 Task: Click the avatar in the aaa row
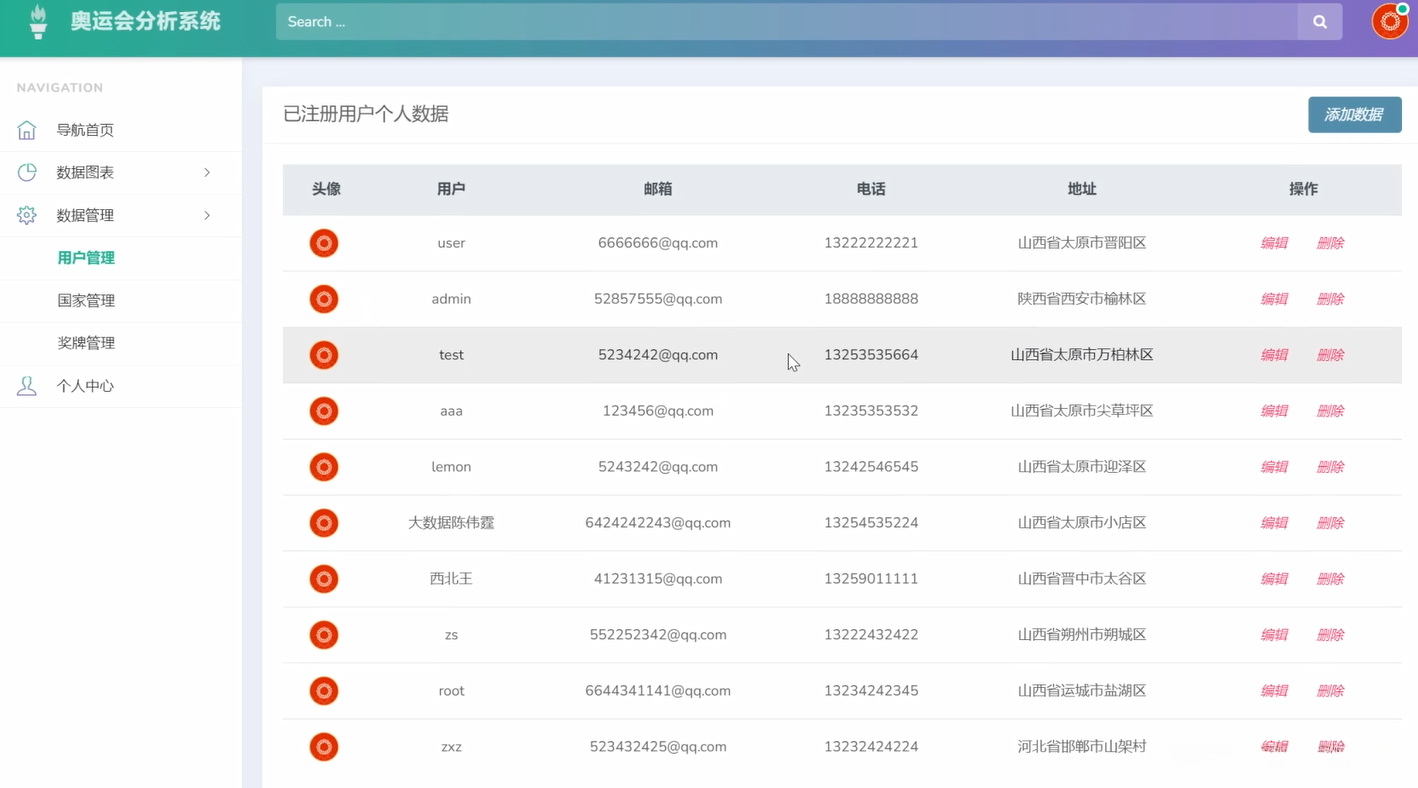click(x=324, y=411)
